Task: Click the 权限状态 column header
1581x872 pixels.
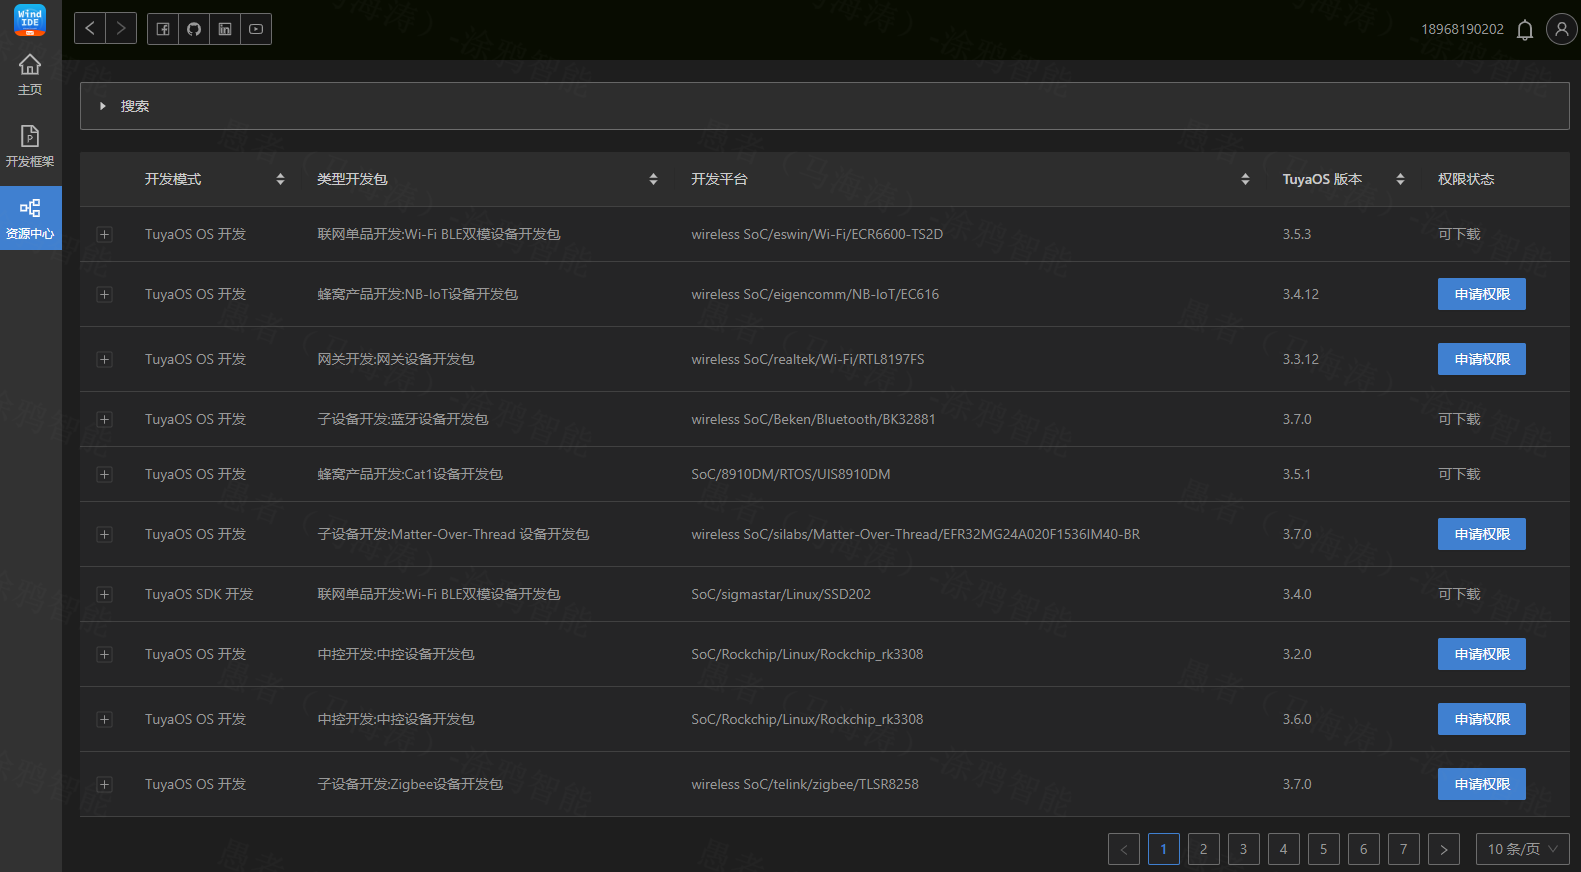Action: [x=1466, y=179]
